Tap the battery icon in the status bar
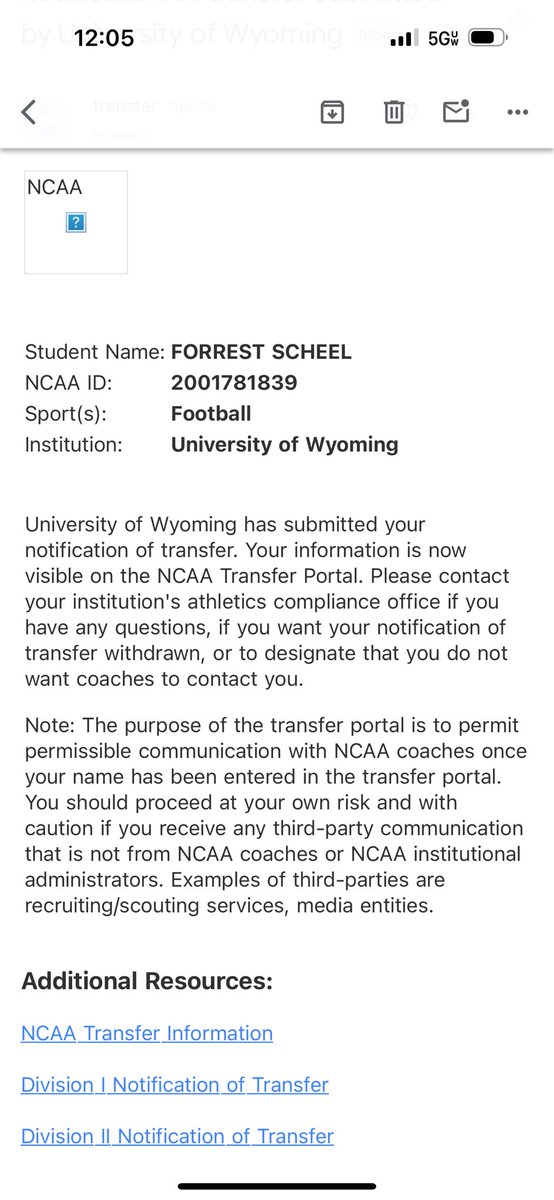This screenshot has width=554, height=1200. coord(487,39)
